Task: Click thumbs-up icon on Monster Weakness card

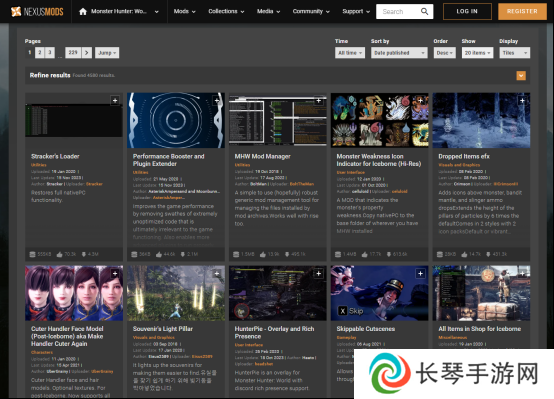Action: tap(364, 254)
